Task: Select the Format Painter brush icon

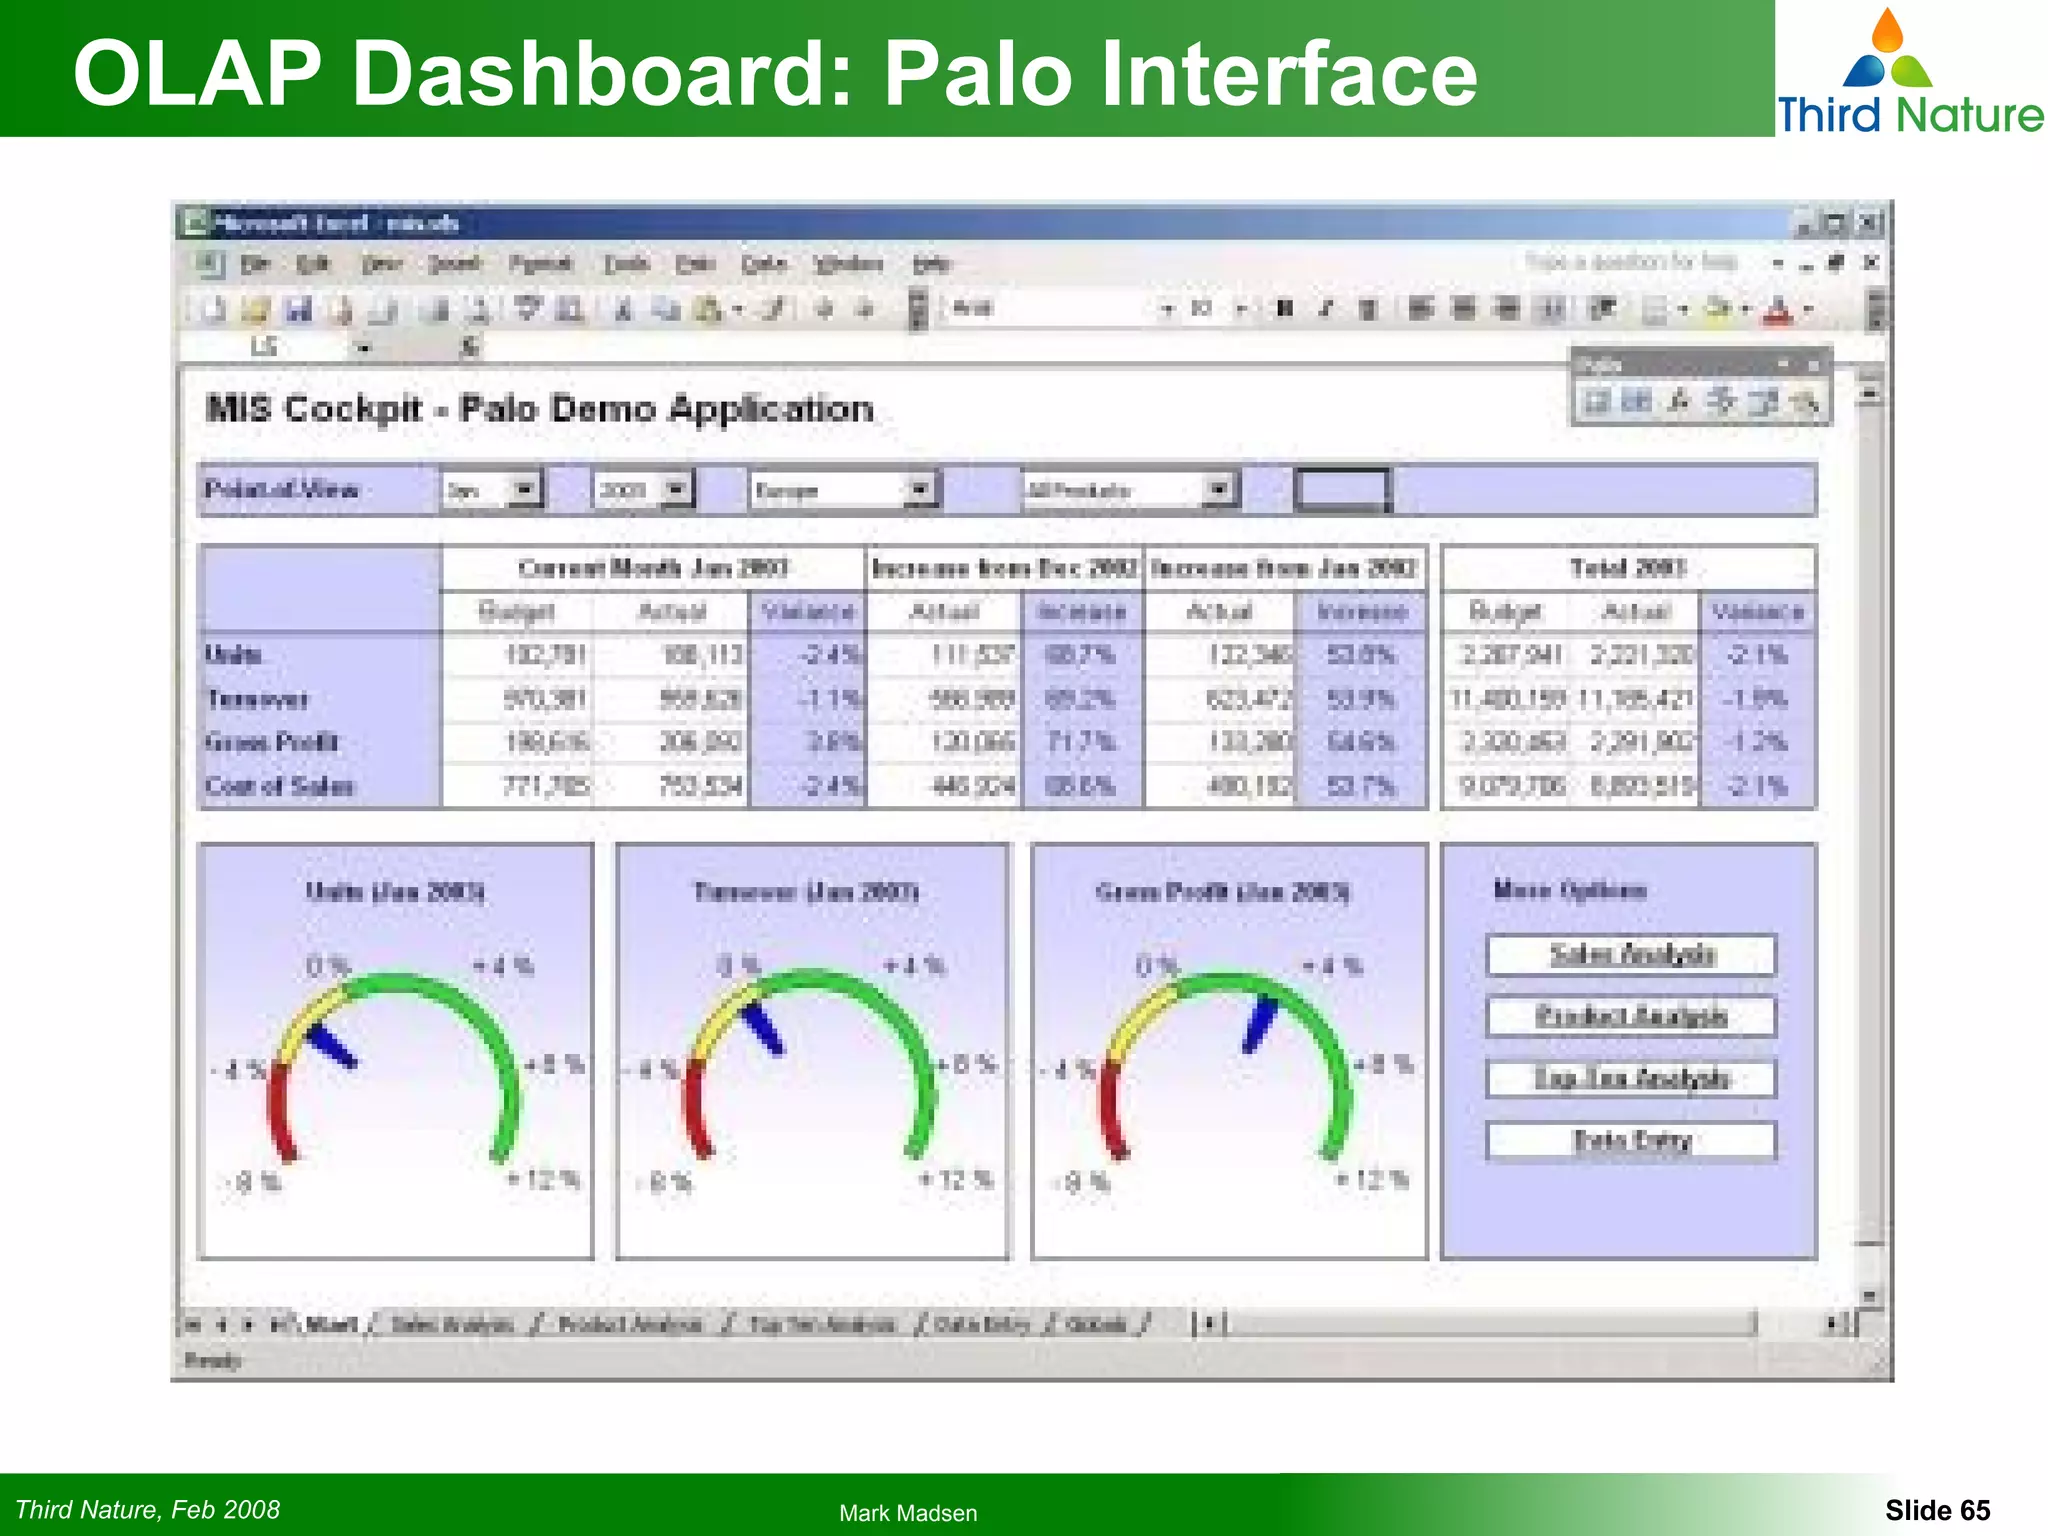Action: tap(774, 310)
